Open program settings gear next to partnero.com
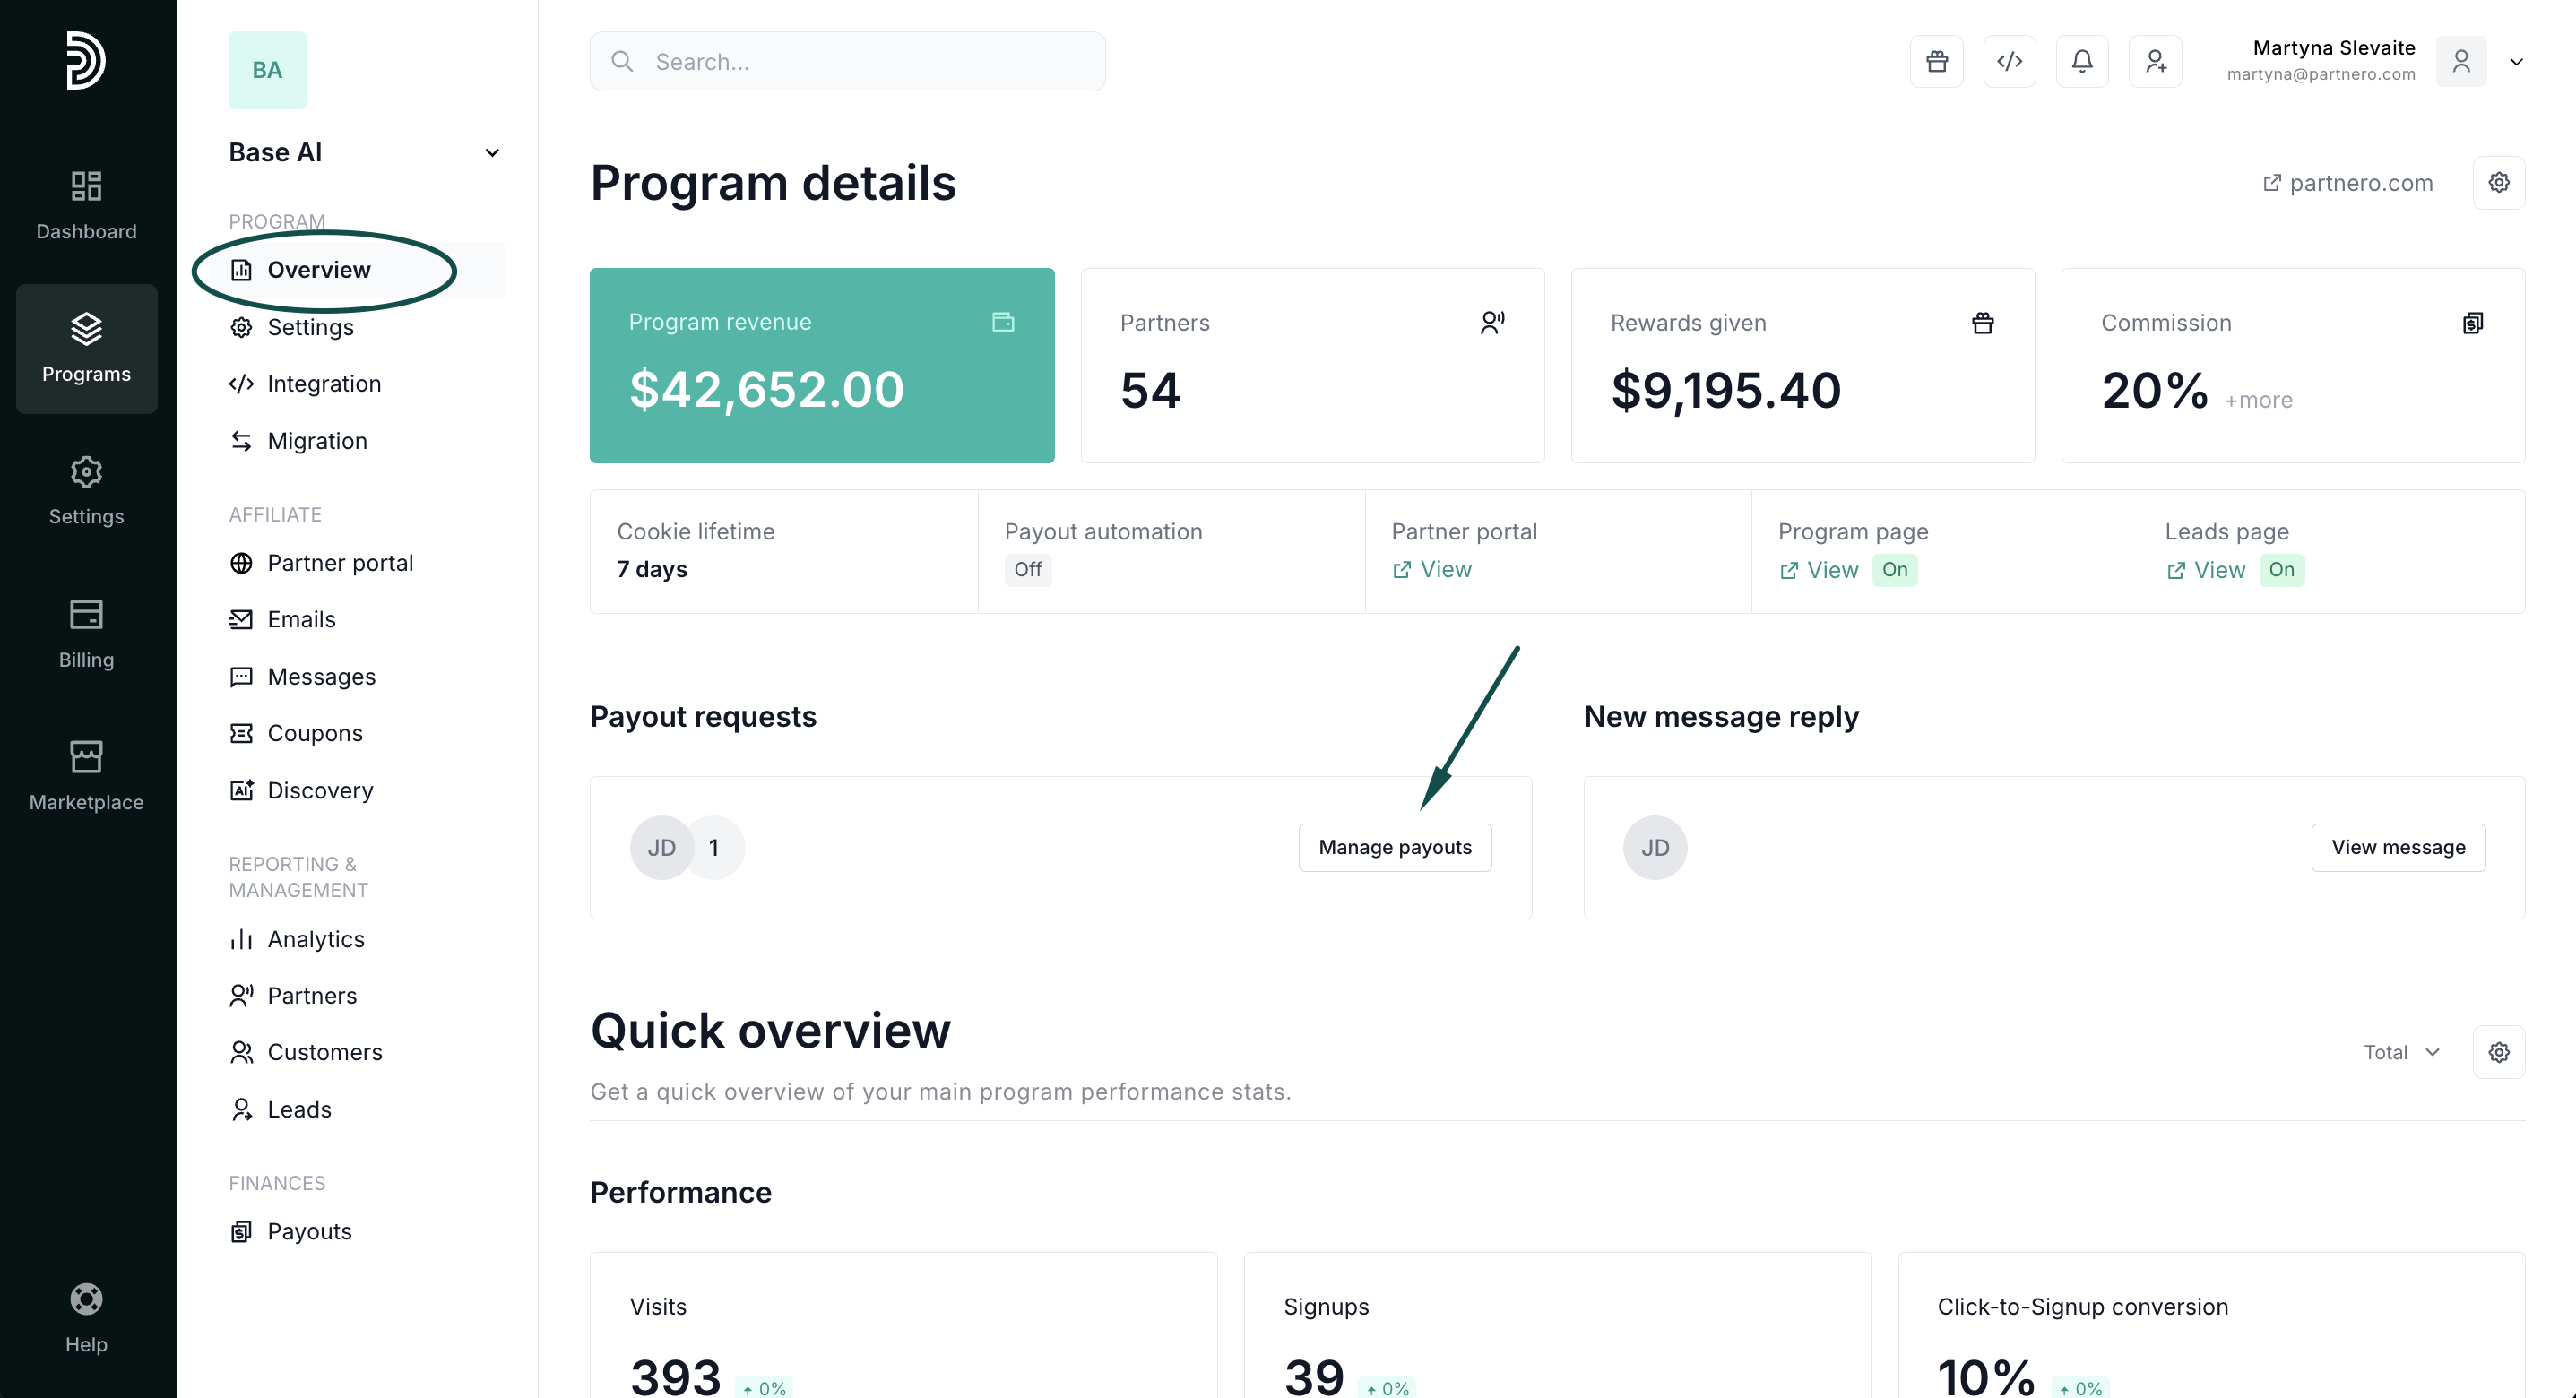This screenshot has width=2576, height=1398. (2498, 183)
